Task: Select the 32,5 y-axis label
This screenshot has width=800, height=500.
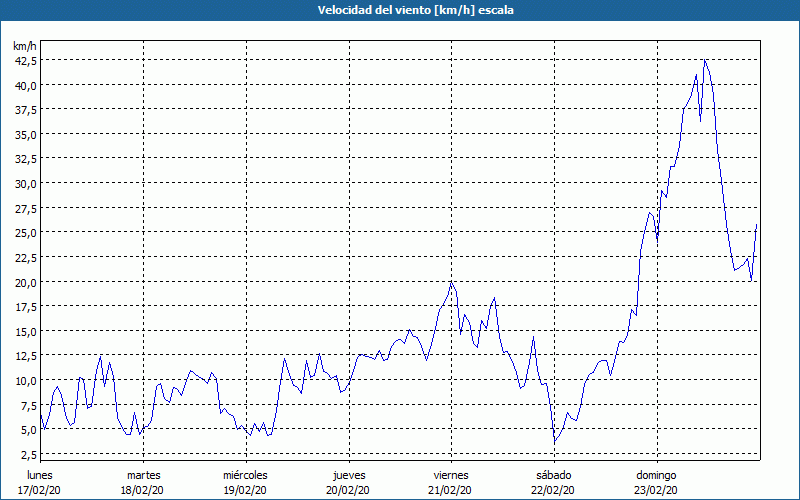Action: [26, 159]
